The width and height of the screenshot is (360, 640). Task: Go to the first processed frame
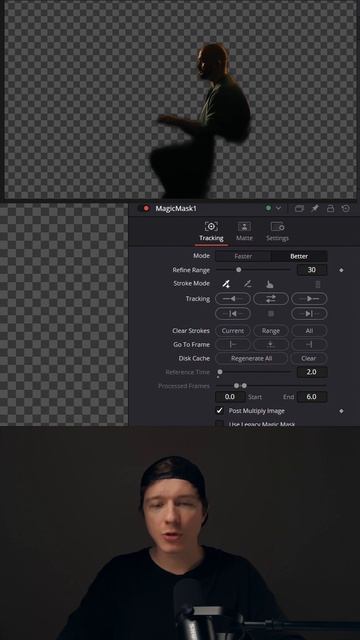[x=233, y=344]
